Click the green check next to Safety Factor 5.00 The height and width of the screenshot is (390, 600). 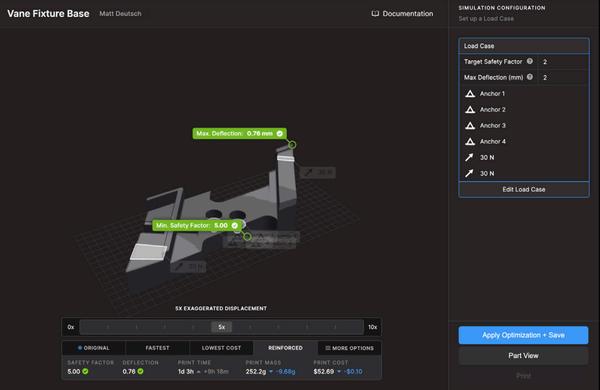pos(85,371)
